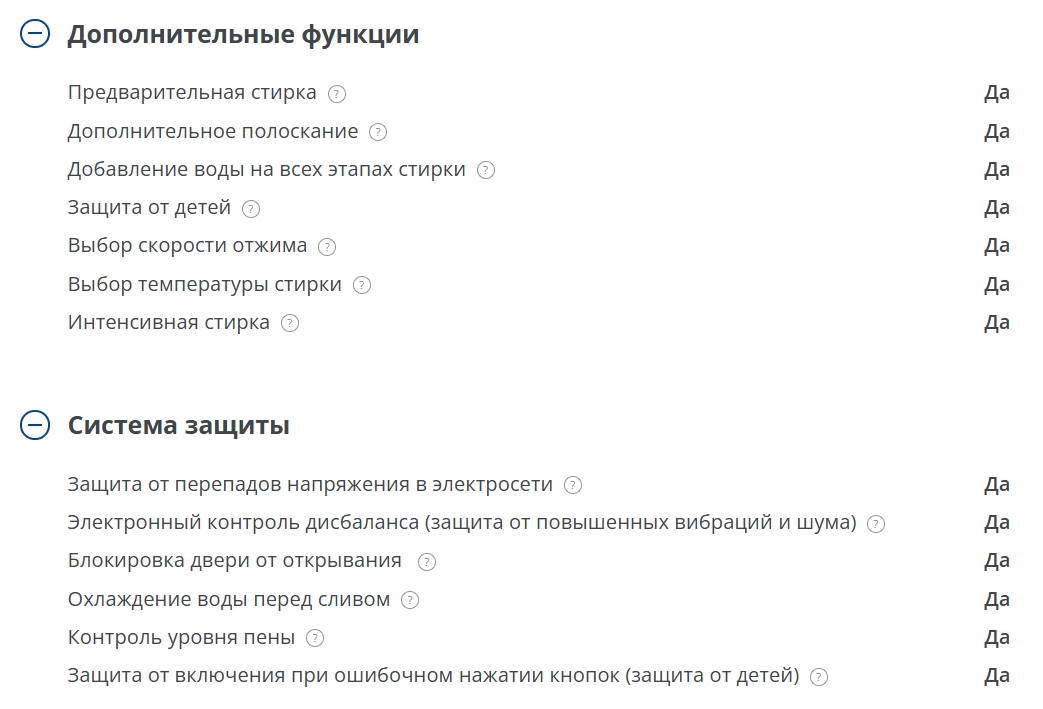
Task: Show hint for Контроль уровня пены
Action: click(315, 638)
